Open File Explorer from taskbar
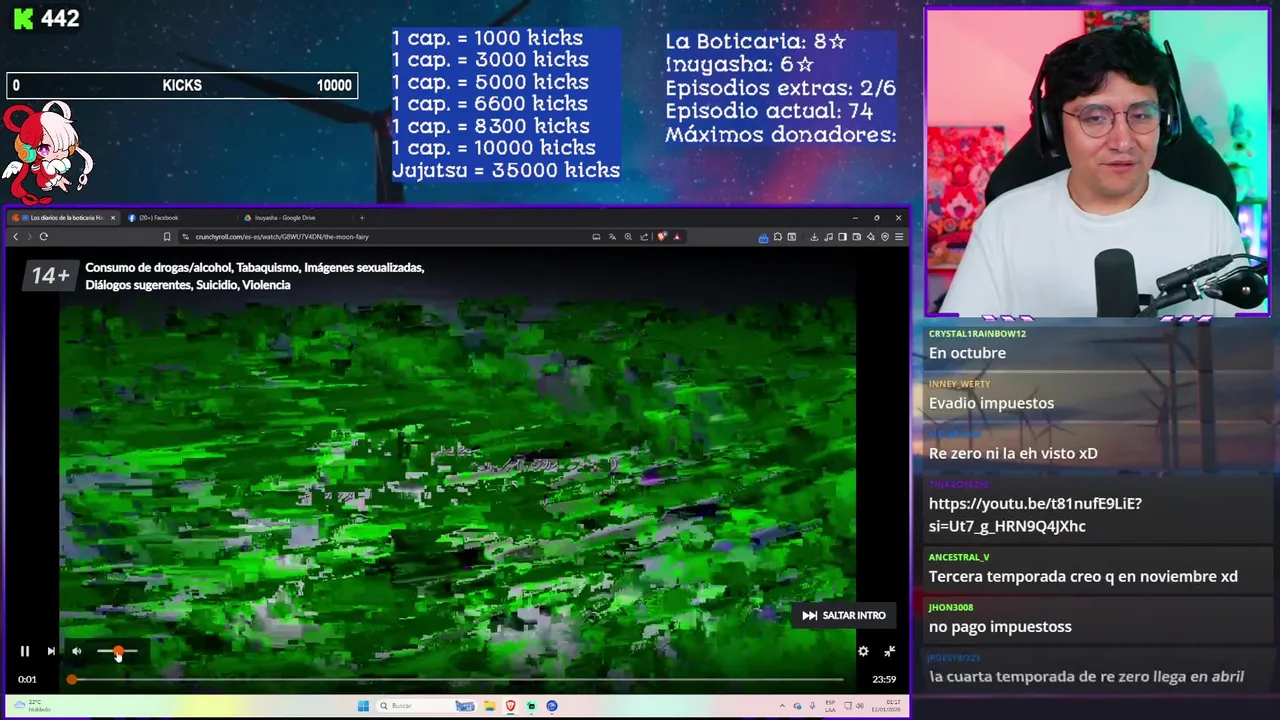Image resolution: width=1280 pixels, height=720 pixels. click(x=490, y=706)
